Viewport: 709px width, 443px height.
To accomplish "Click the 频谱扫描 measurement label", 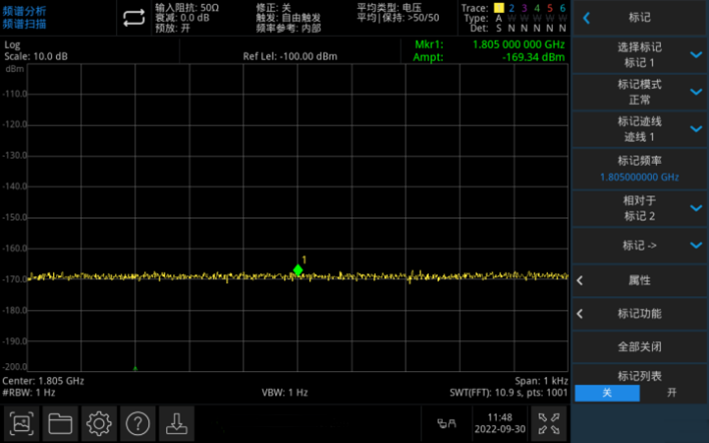I will click(x=24, y=24).
